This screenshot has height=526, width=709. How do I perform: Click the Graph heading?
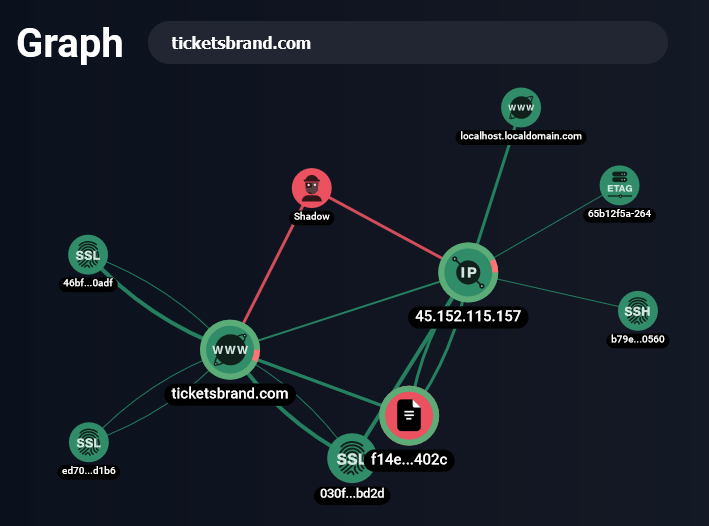[x=70, y=44]
